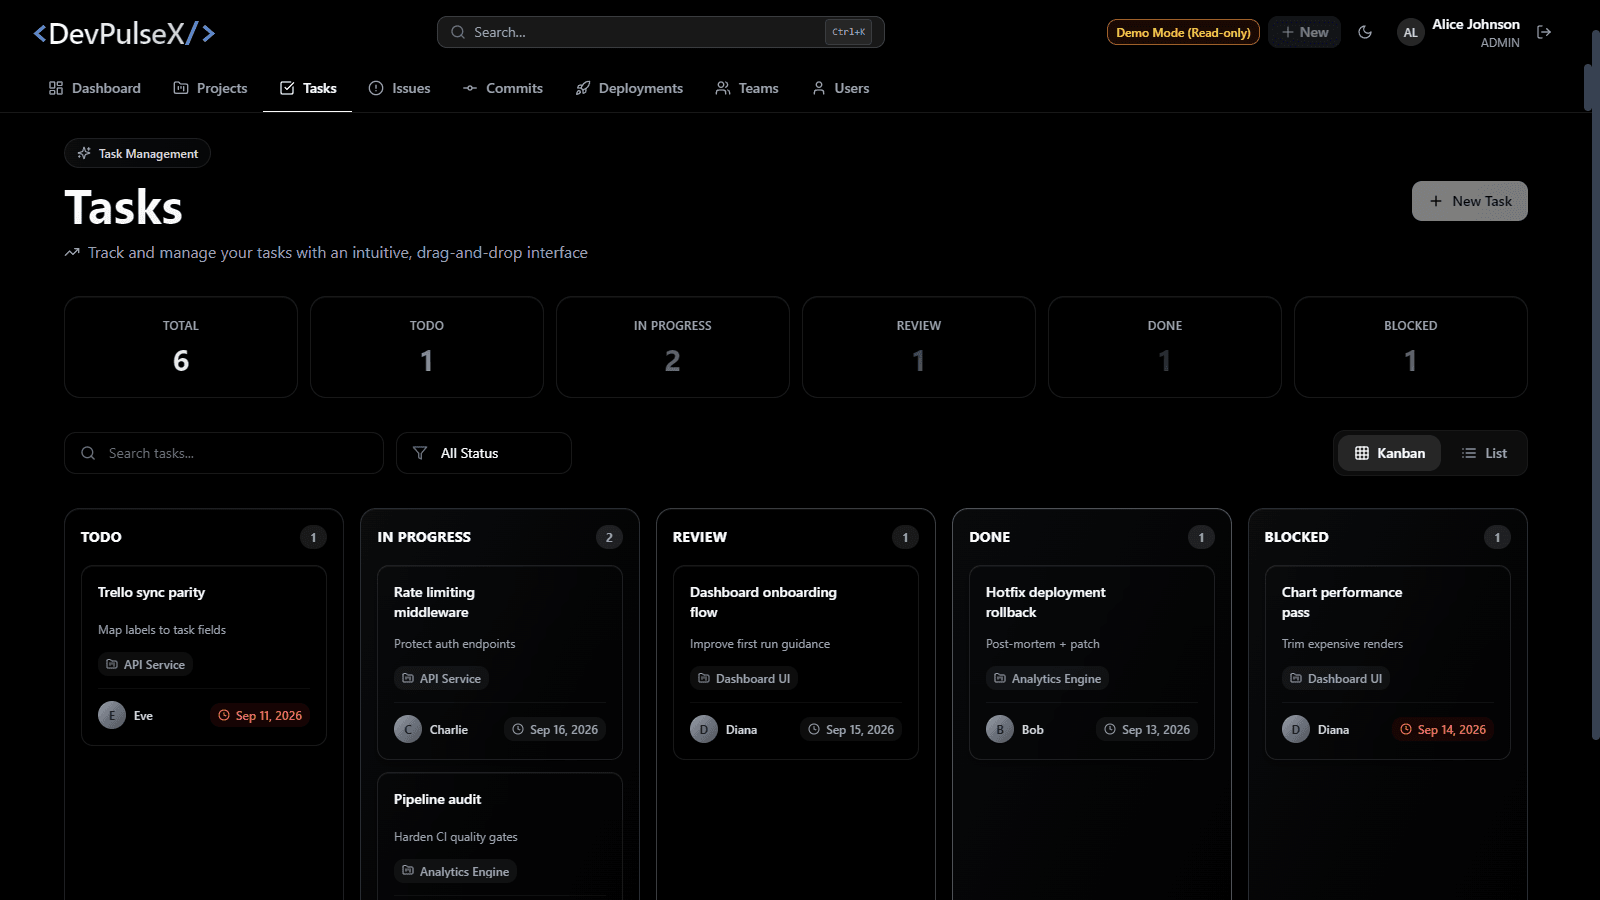Open the AL user avatar

pos(1410,33)
